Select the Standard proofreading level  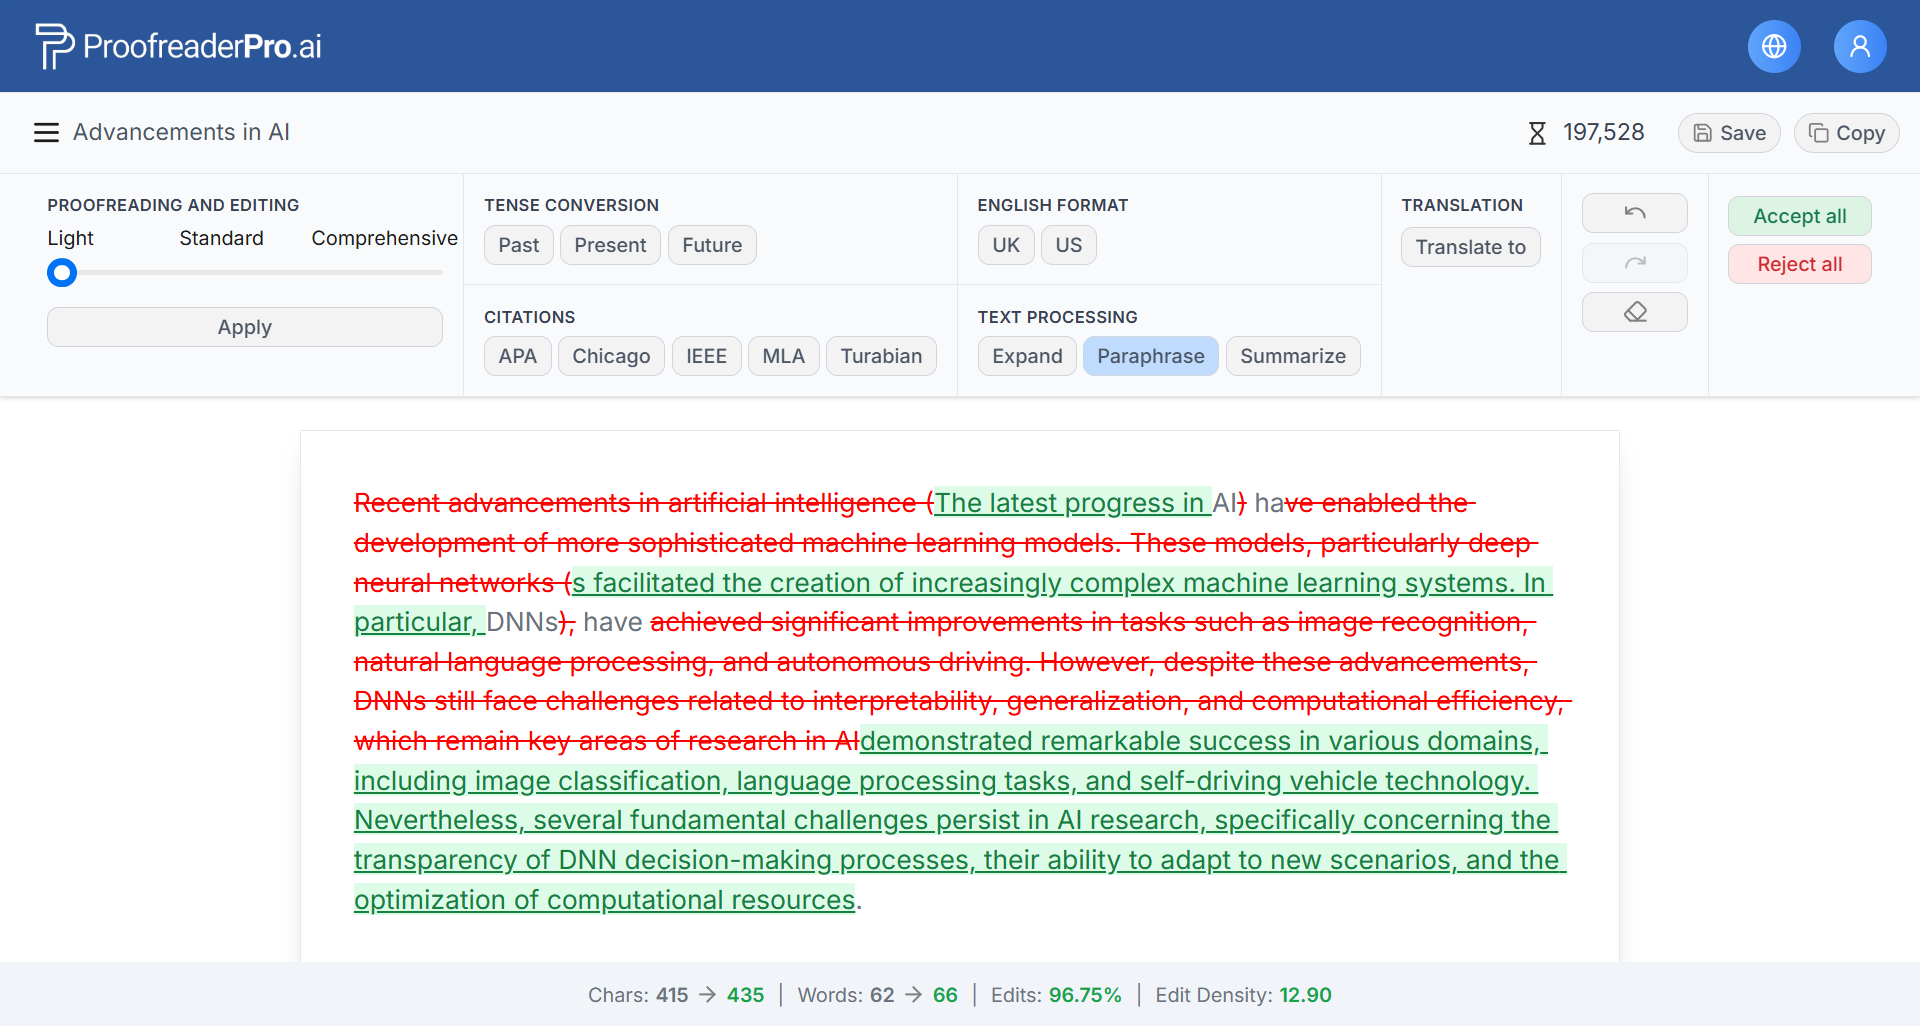tap(221, 238)
